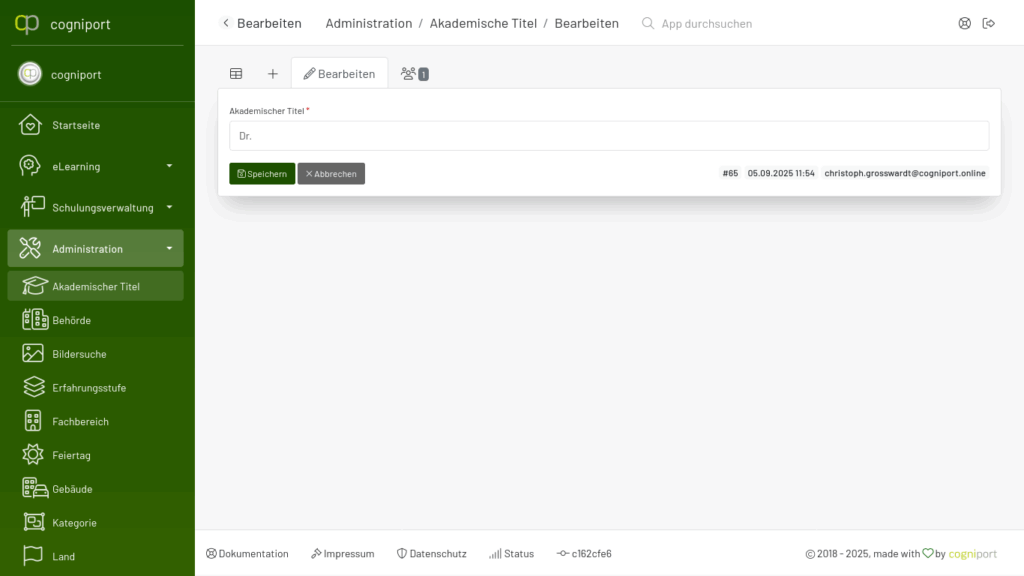
Task: Click the Abbrechen button
Action: 331,174
